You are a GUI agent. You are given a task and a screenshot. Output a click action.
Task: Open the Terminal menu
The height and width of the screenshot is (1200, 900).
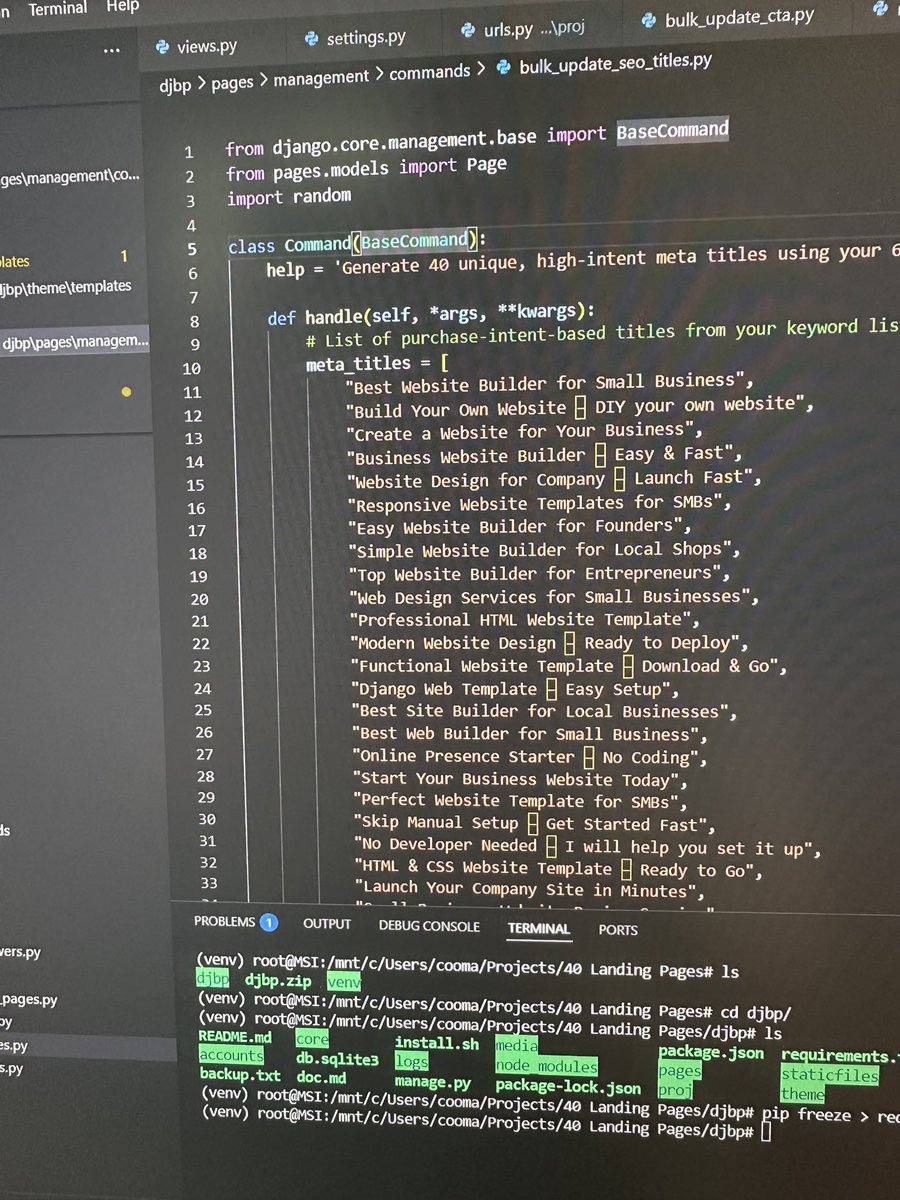(x=58, y=9)
